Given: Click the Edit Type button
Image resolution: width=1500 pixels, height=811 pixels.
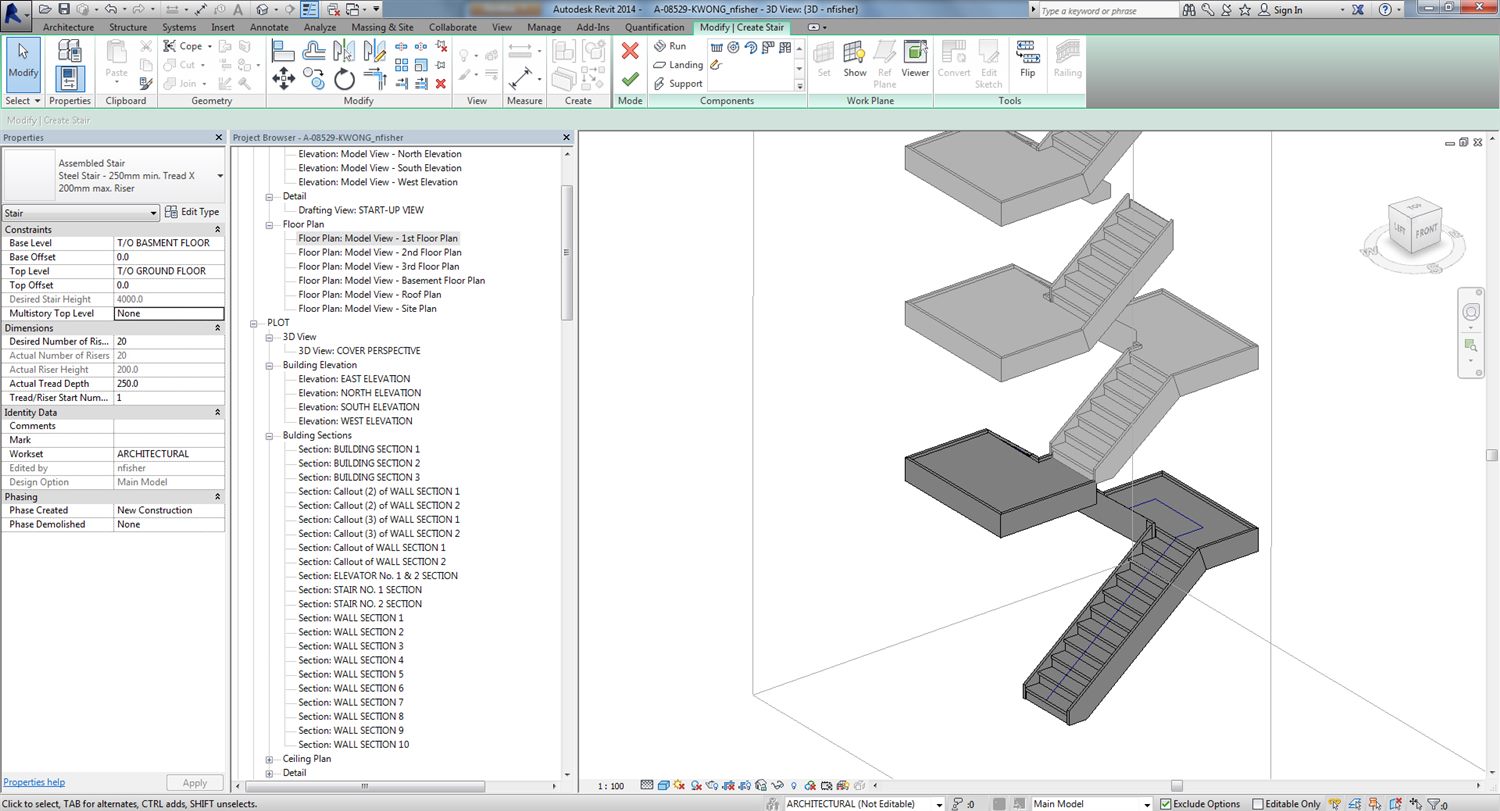Looking at the screenshot, I should click(x=192, y=212).
